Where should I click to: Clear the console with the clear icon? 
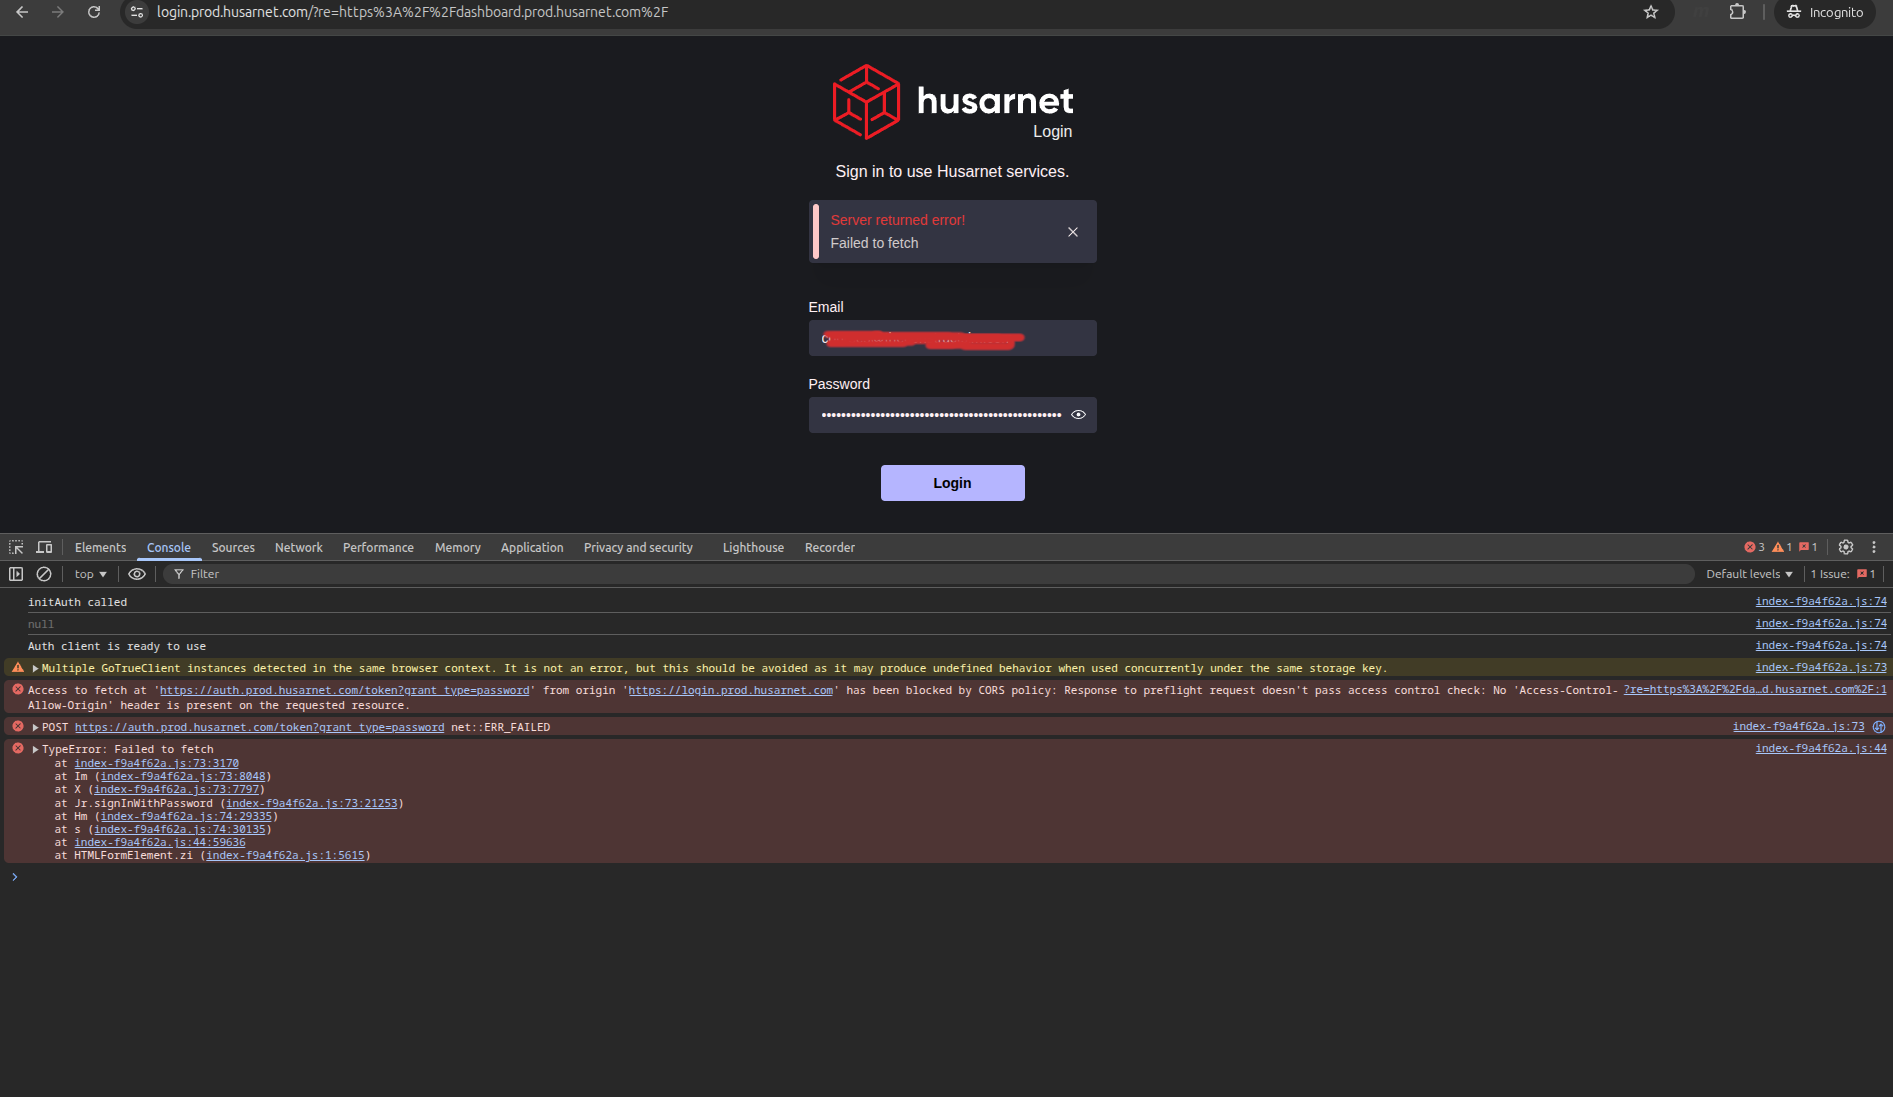point(44,574)
